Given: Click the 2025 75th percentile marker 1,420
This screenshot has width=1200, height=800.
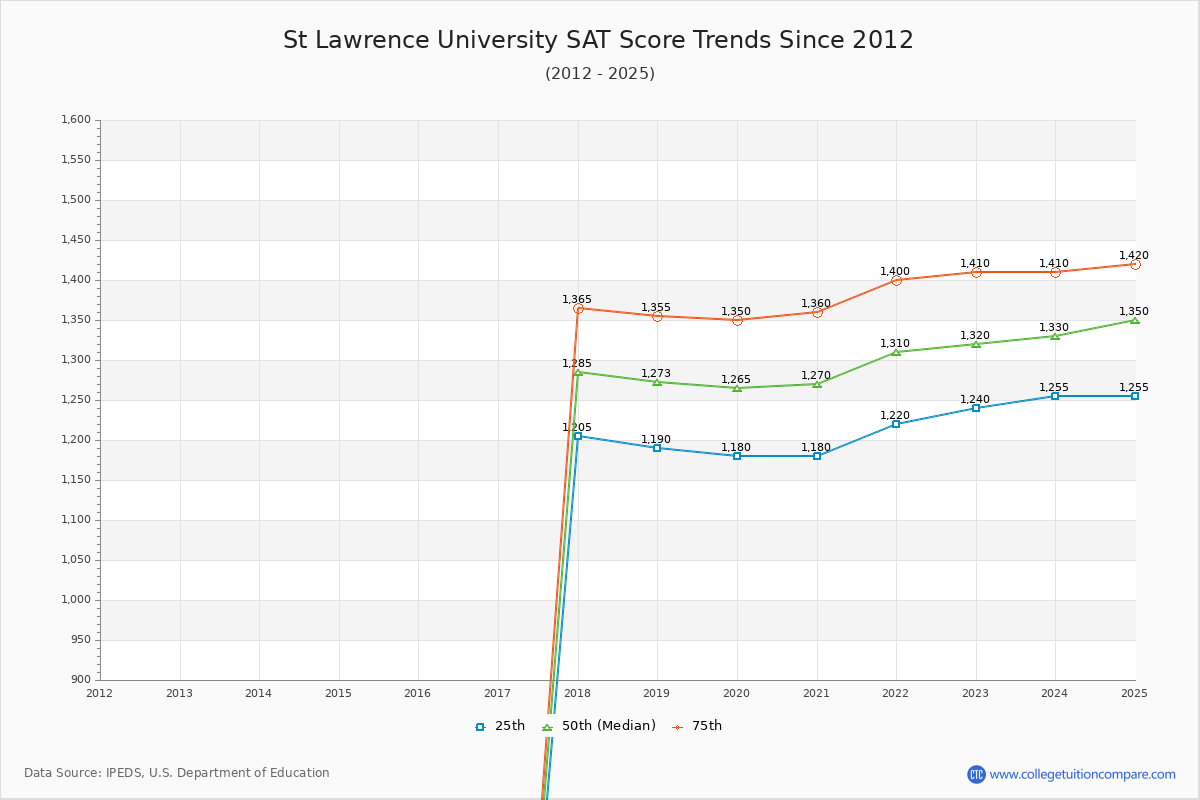Looking at the screenshot, I should tap(1135, 264).
